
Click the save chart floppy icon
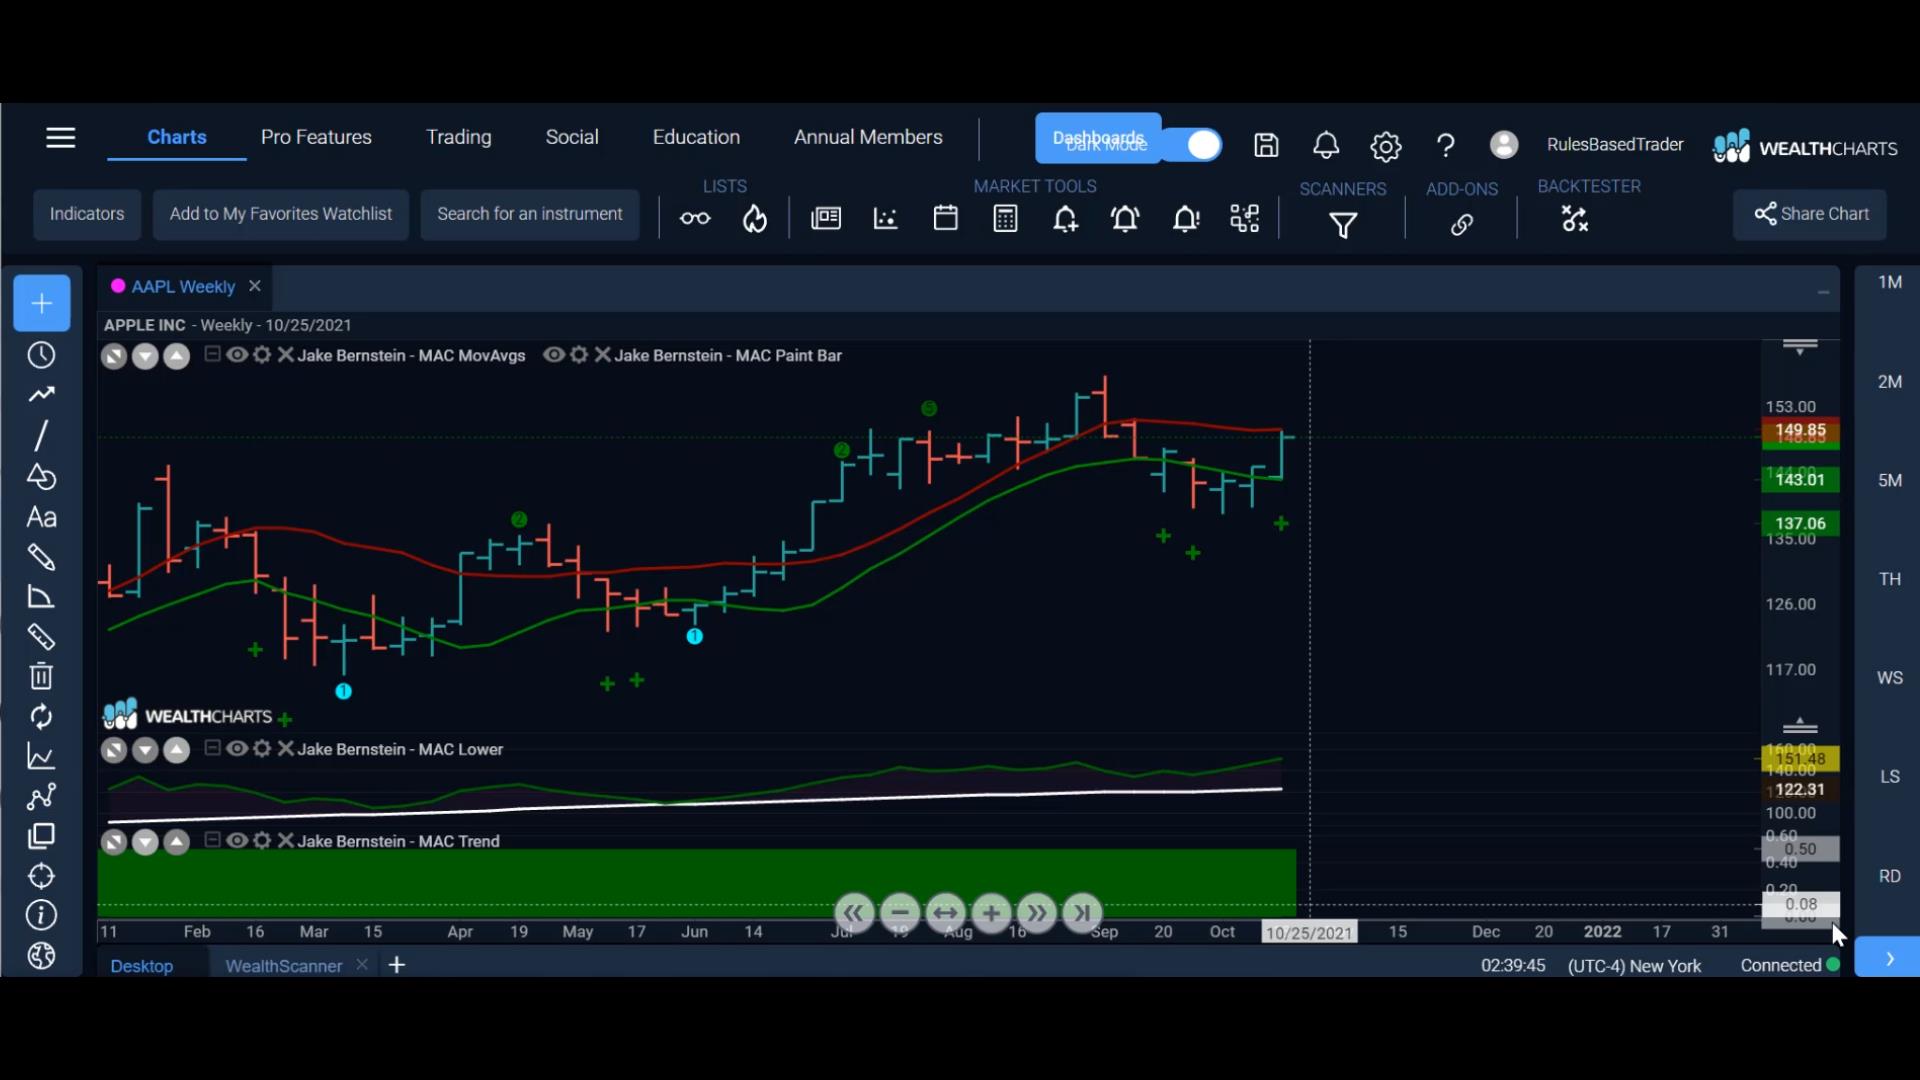click(x=1266, y=146)
